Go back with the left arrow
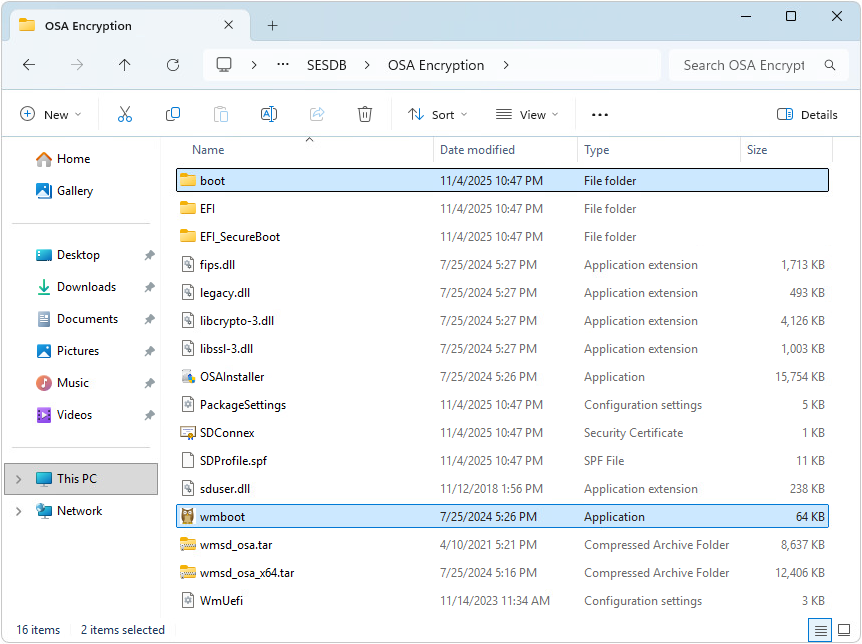 (29, 65)
